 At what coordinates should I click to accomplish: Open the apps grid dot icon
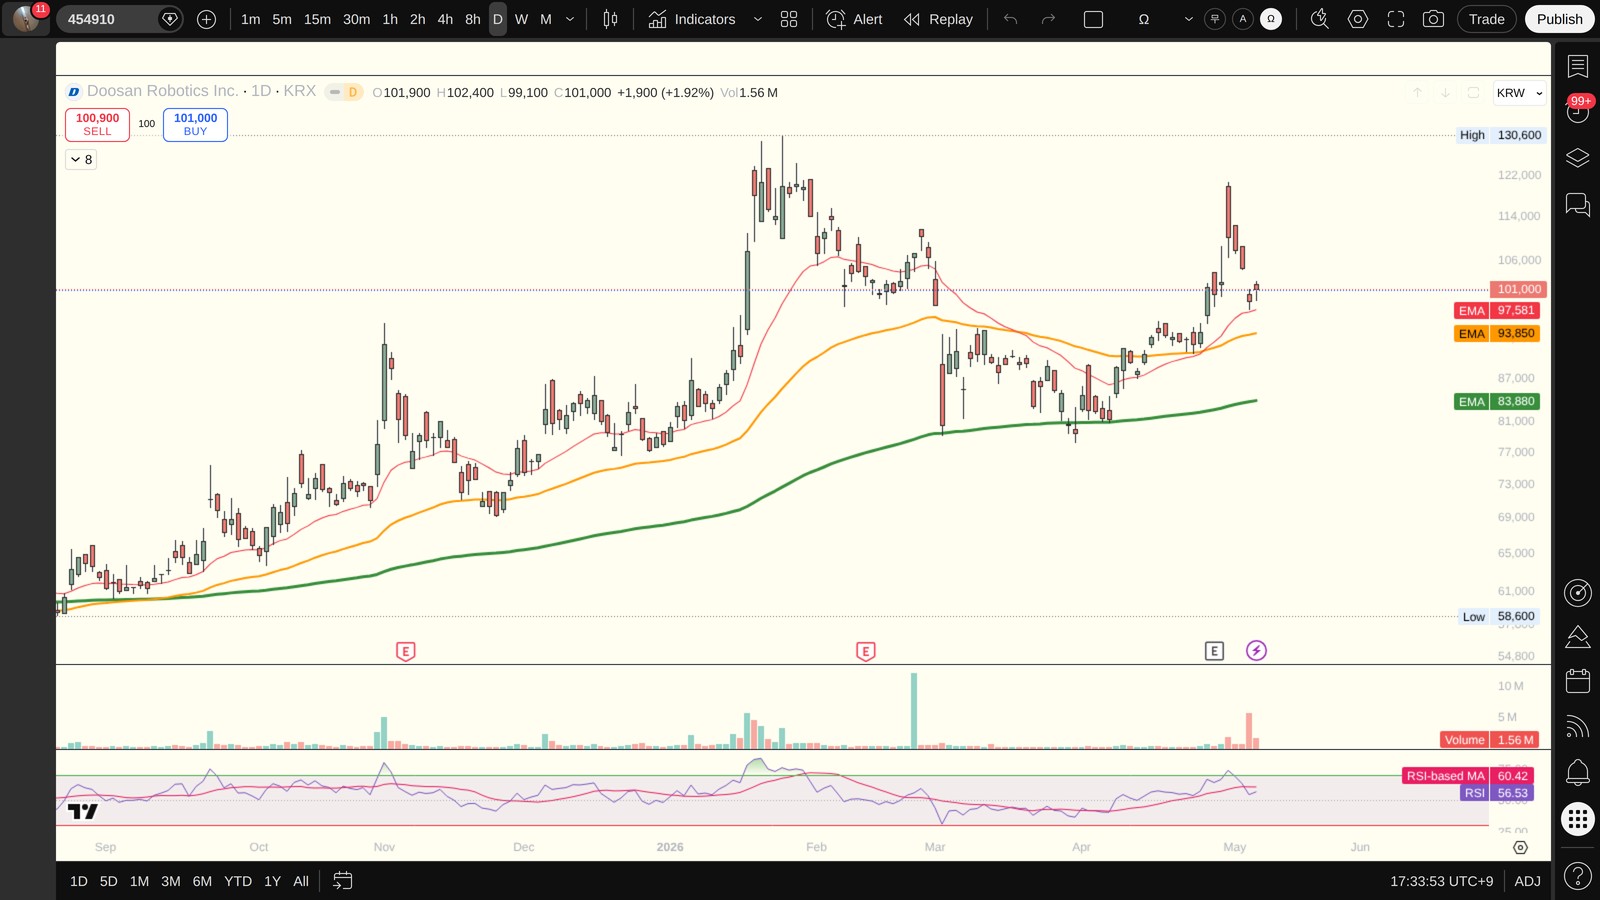click(1578, 819)
